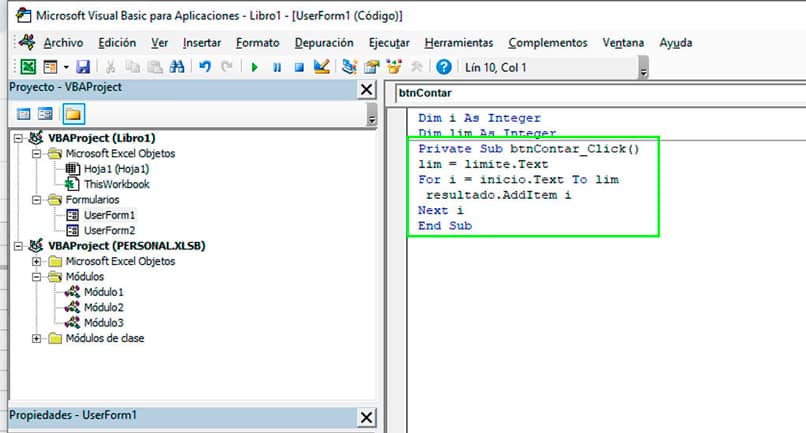Click the Cut scissors icon
The height and width of the screenshot is (433, 806).
(x=110, y=67)
